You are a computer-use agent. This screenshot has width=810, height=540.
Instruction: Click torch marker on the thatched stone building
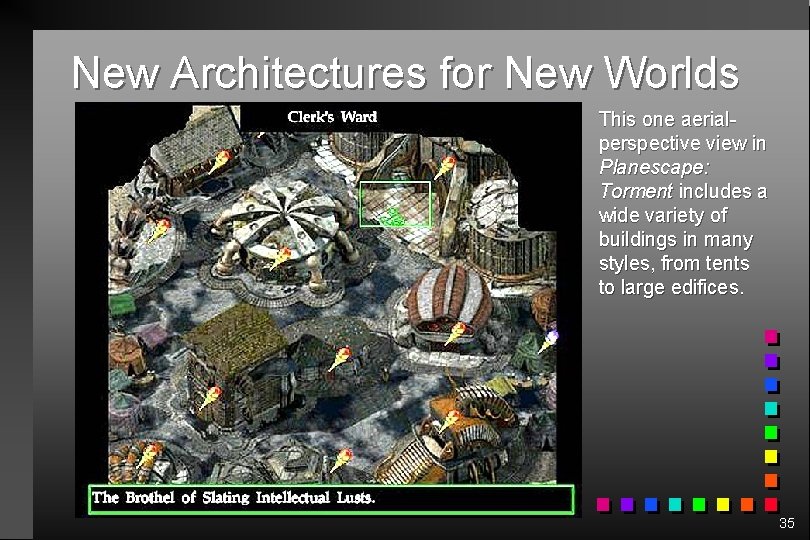coord(219,161)
